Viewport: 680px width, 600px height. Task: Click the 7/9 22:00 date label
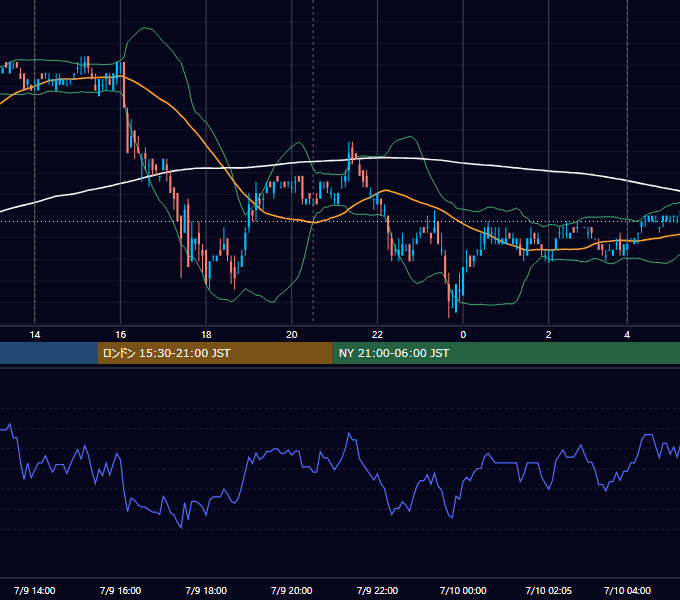[x=377, y=590]
